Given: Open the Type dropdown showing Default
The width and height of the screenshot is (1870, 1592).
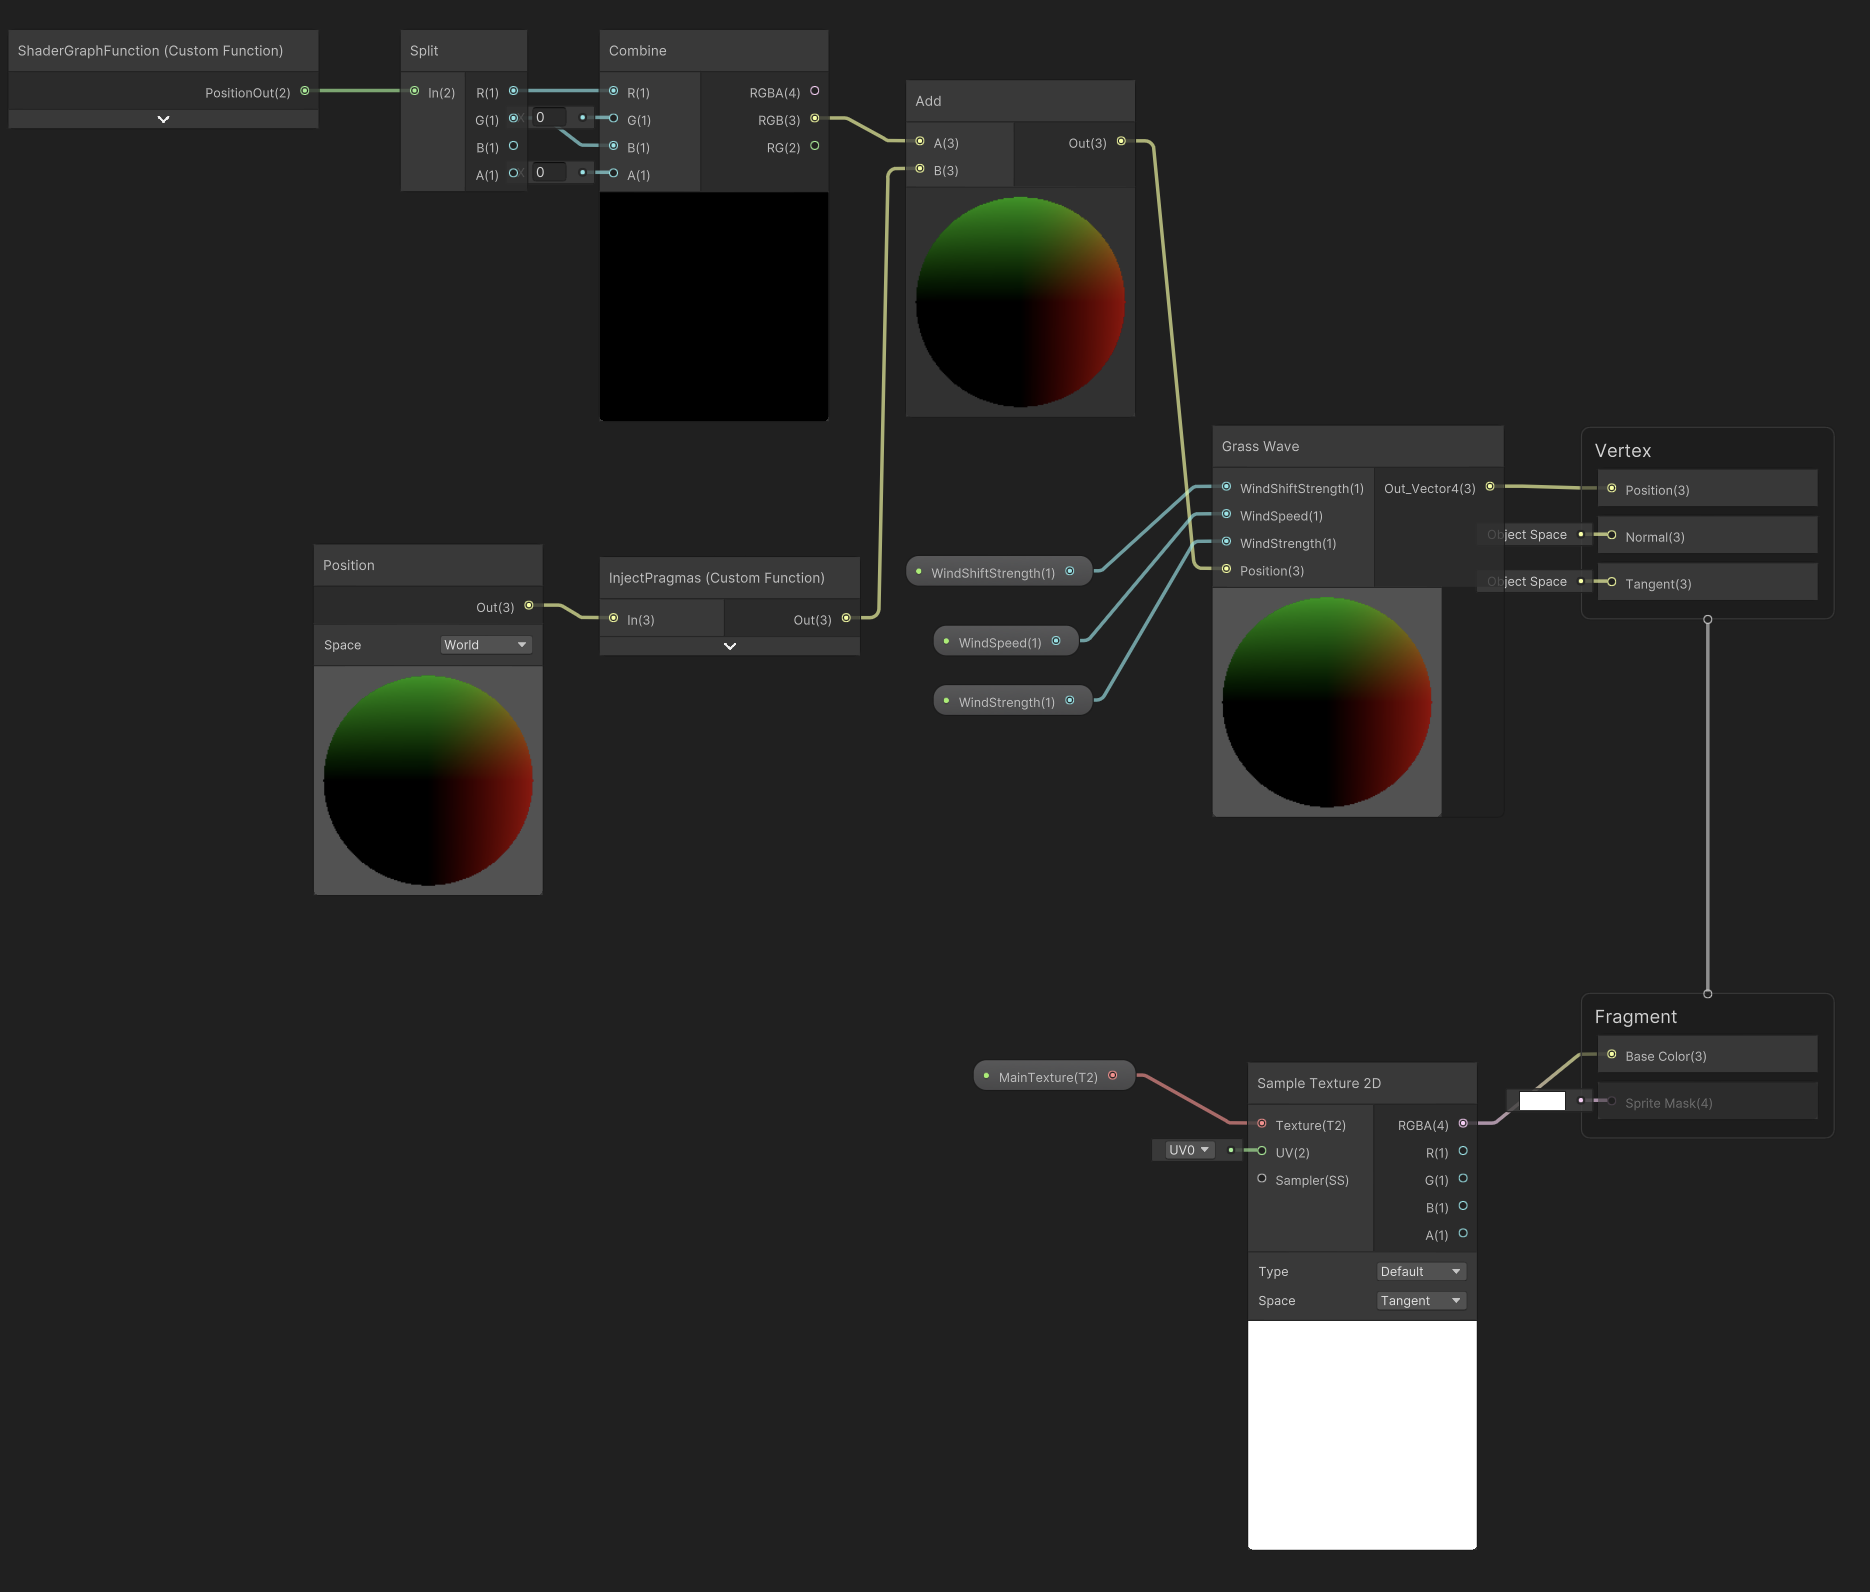Looking at the screenshot, I should (x=1419, y=1270).
